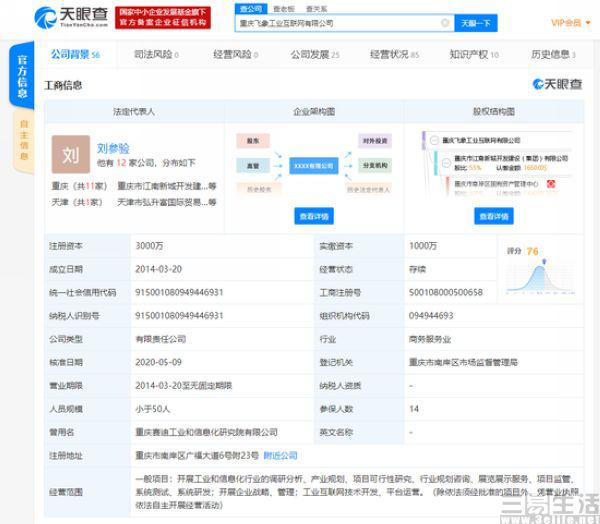The image size is (600, 524).
Task: Select the 组织机构代码 value 094944693
Action: tap(431, 316)
